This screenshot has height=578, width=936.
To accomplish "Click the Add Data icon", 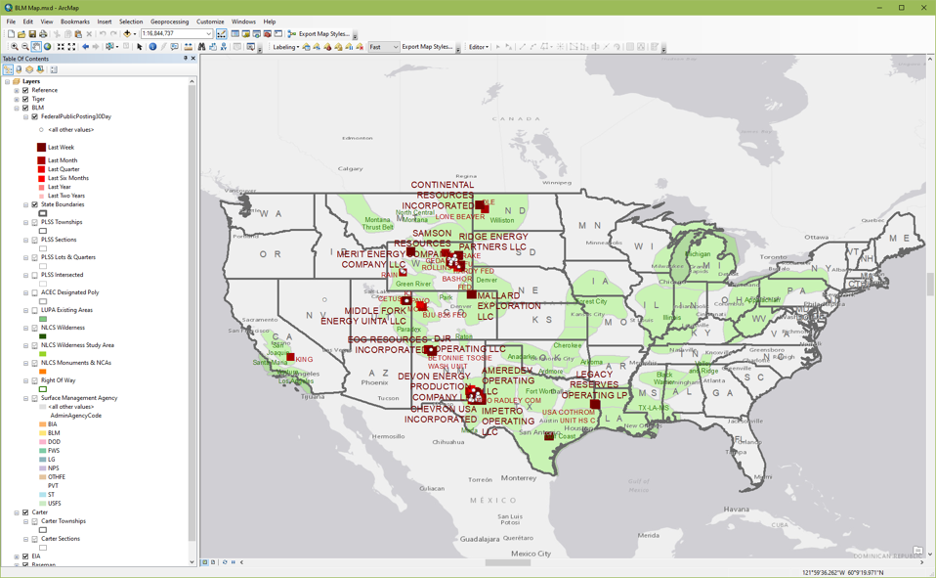I will pos(128,33).
